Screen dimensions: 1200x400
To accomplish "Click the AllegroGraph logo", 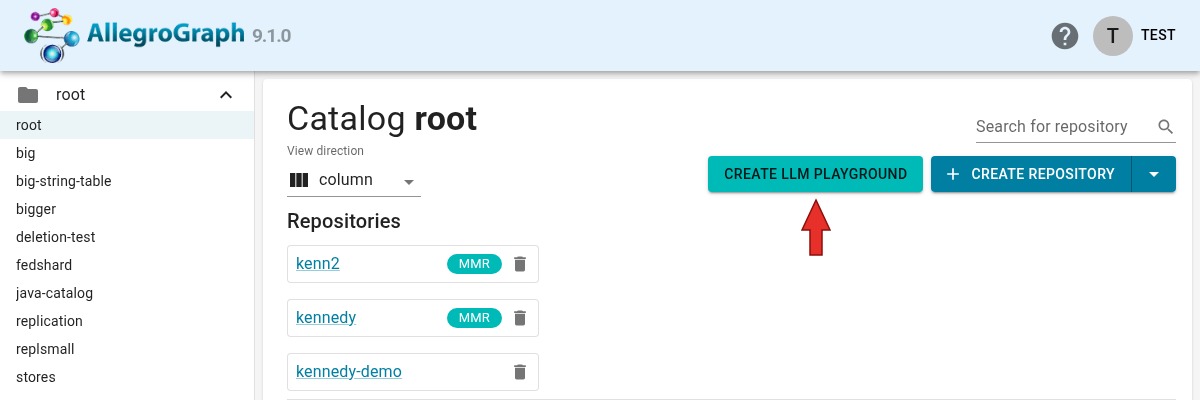I will coord(135,34).
